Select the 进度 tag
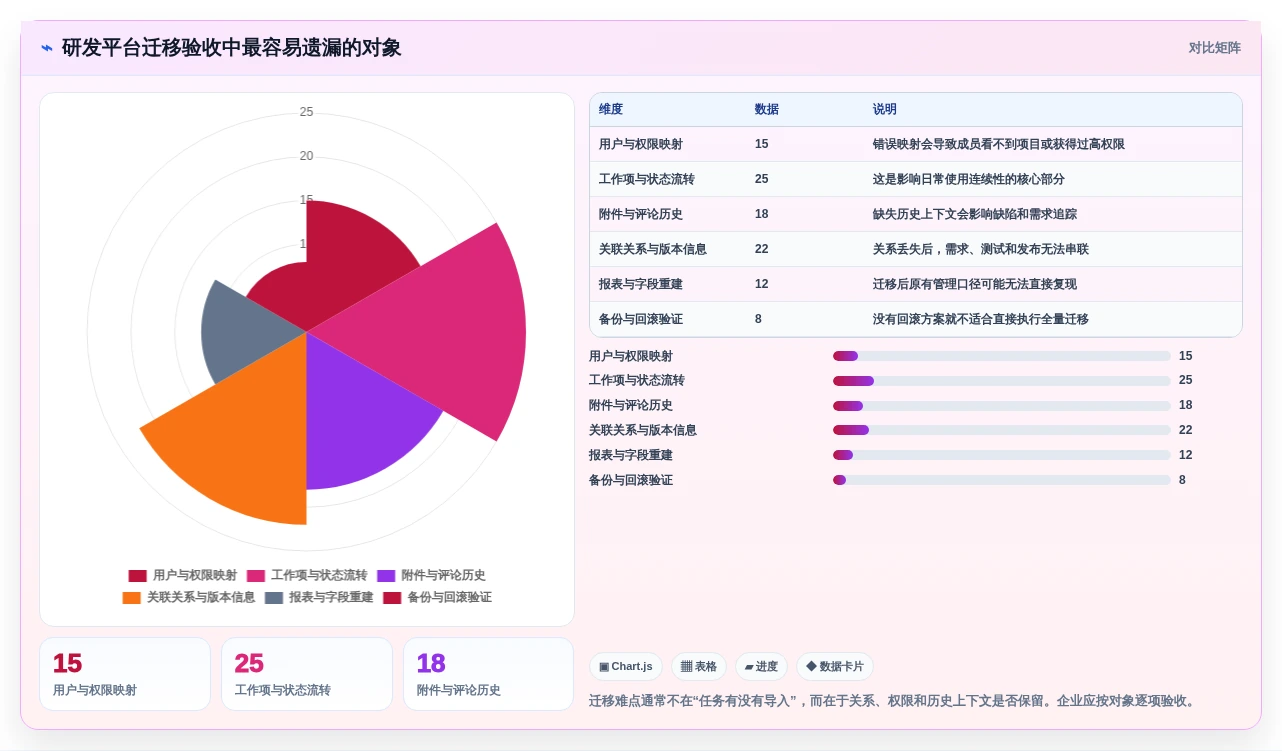Image resolution: width=1282 pixels, height=751 pixels. pos(761,667)
